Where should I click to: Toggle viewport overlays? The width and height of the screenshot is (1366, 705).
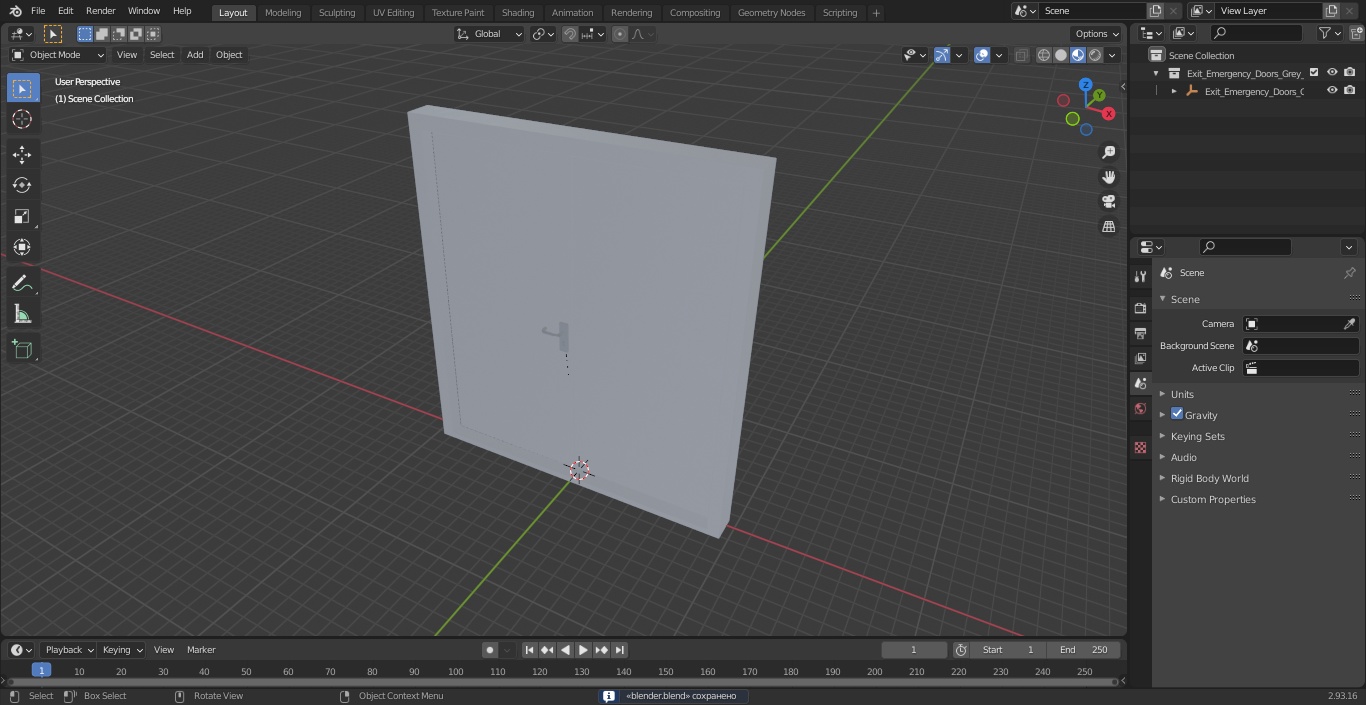click(982, 55)
